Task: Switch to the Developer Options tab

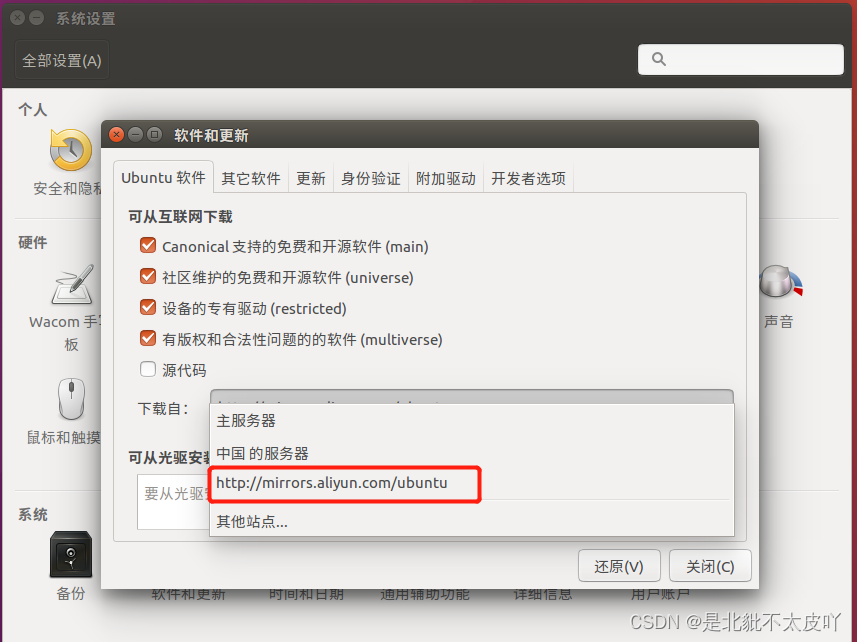Action: pyautogui.click(x=528, y=178)
